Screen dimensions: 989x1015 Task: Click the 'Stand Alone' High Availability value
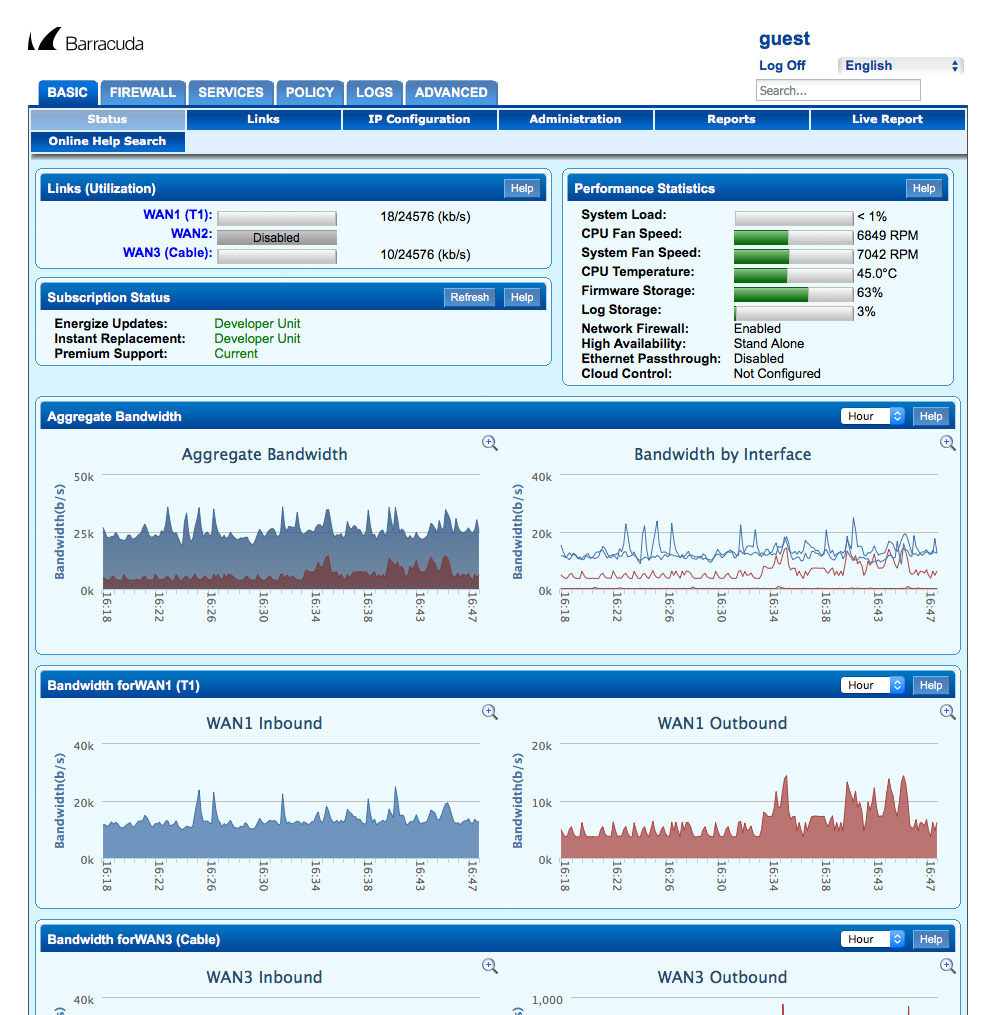click(769, 344)
